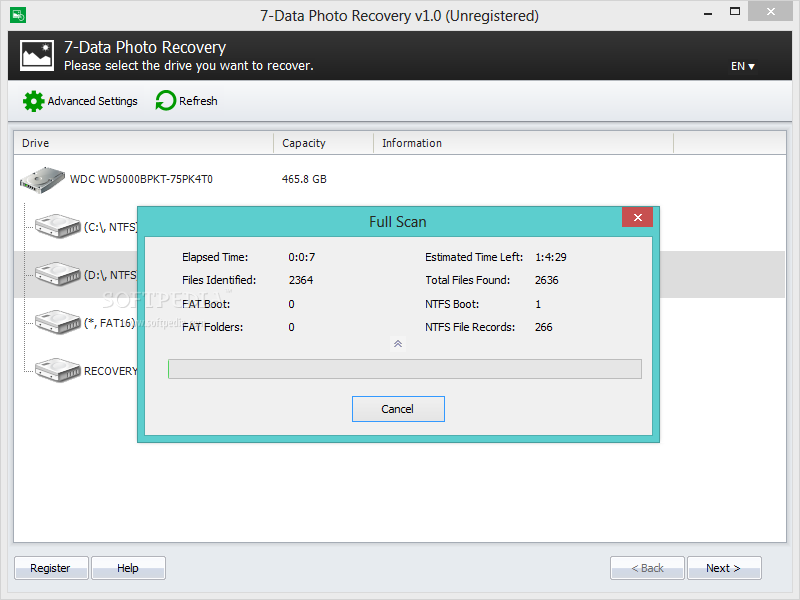Select the C:\ NTFS partition drive icon

(x=58, y=226)
